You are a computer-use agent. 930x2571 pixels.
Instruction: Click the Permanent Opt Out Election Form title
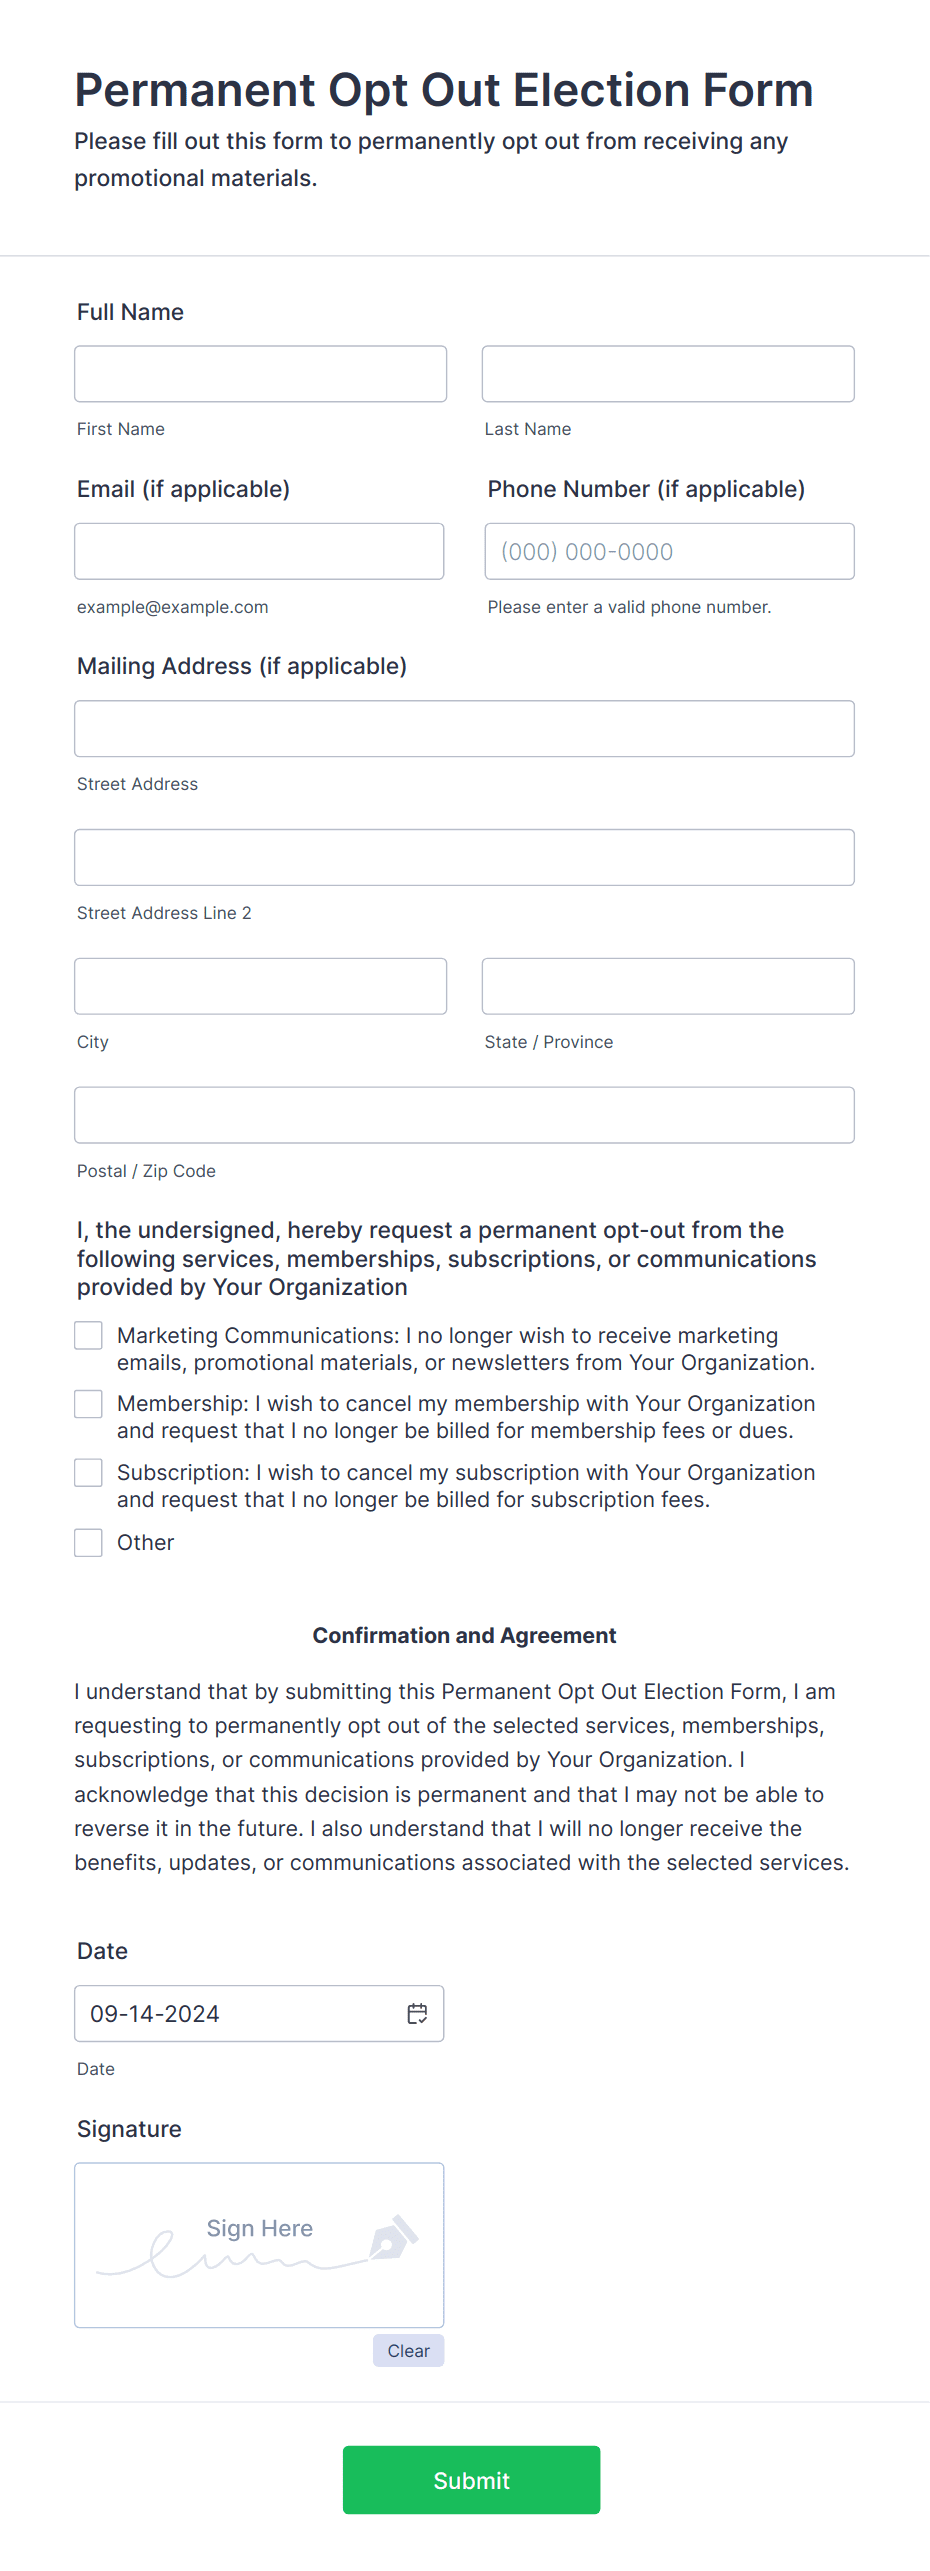(x=443, y=90)
